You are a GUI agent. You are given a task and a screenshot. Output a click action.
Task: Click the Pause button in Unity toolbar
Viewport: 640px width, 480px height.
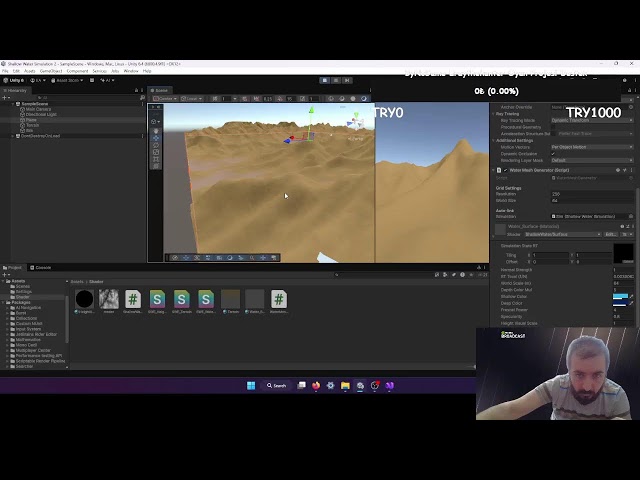coord(336,80)
